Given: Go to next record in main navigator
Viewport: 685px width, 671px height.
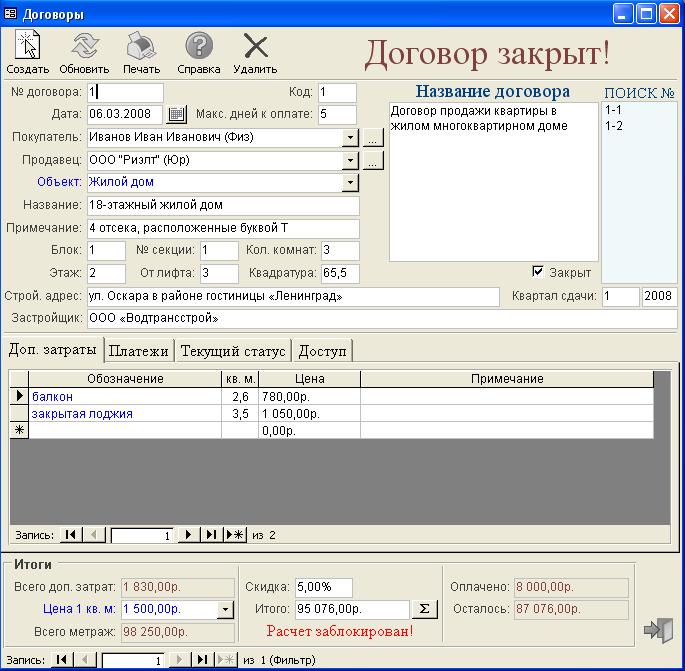Looking at the screenshot, I should coord(179,660).
